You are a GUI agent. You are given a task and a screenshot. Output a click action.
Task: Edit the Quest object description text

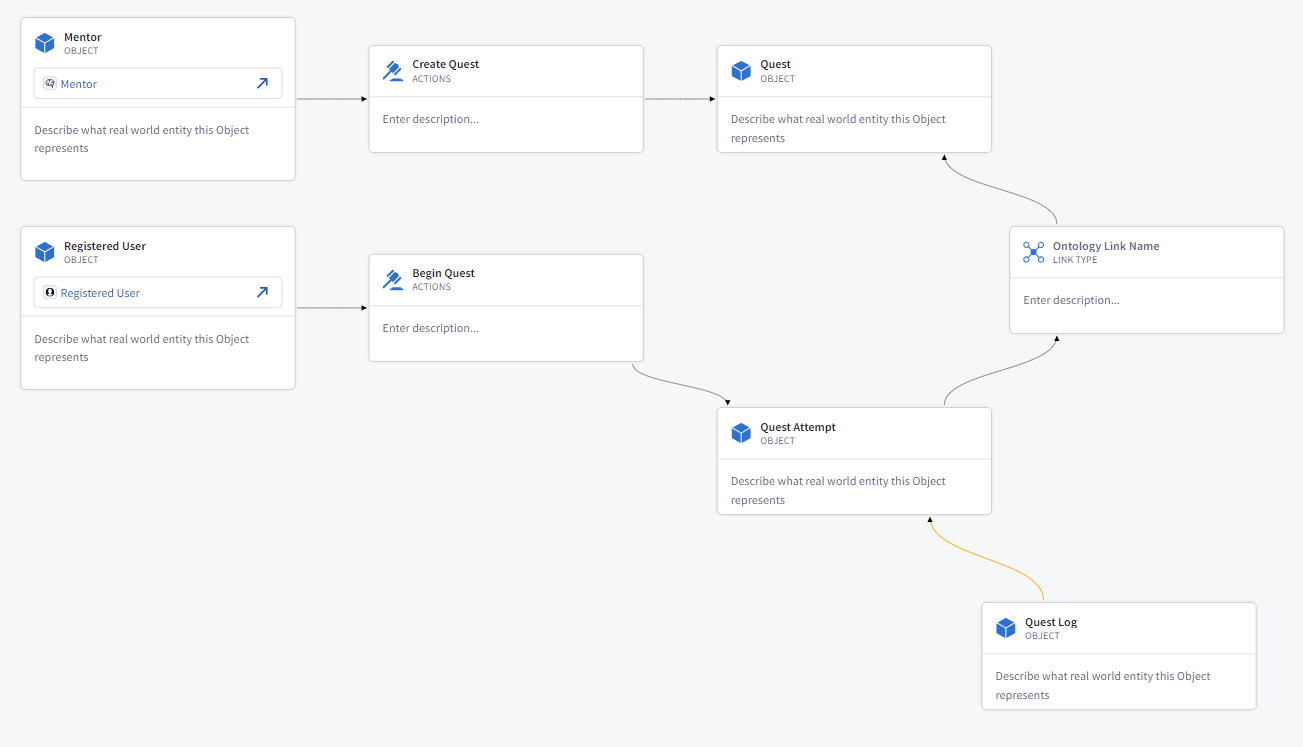click(x=838, y=128)
